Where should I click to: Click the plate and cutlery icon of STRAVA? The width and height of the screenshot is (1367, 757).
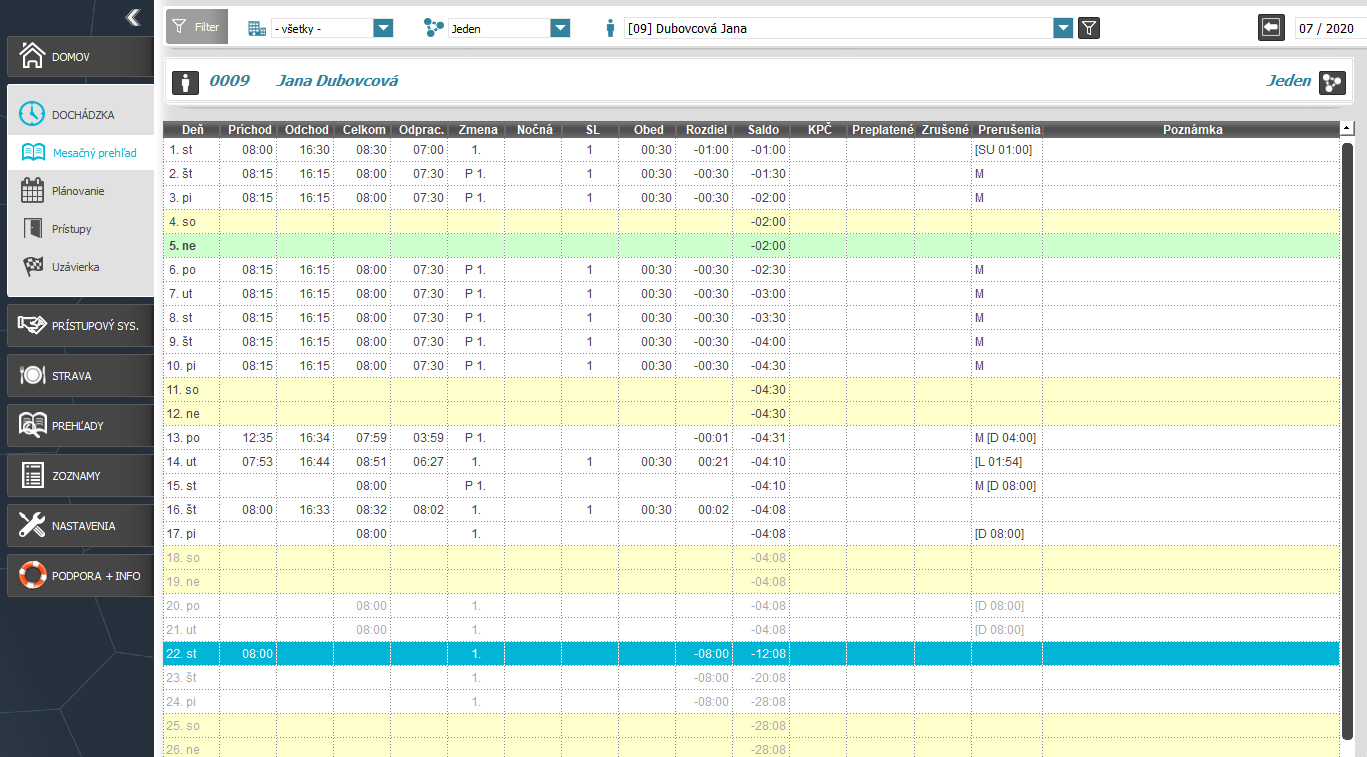click(x=33, y=376)
